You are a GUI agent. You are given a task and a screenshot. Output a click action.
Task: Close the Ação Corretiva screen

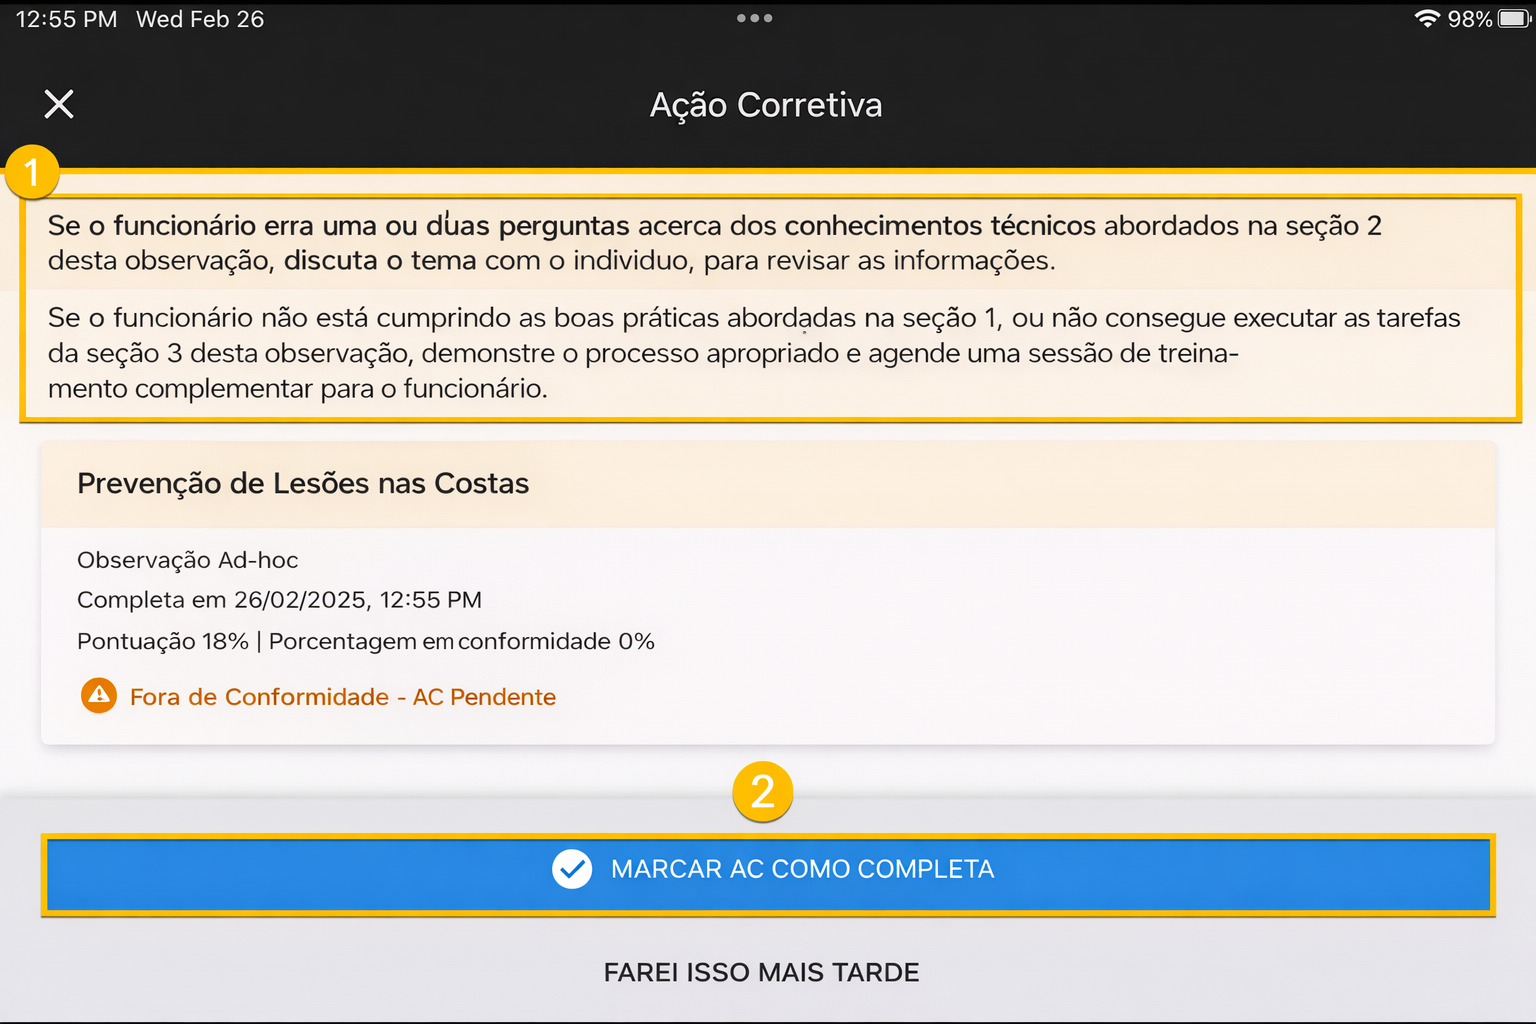coord(59,104)
